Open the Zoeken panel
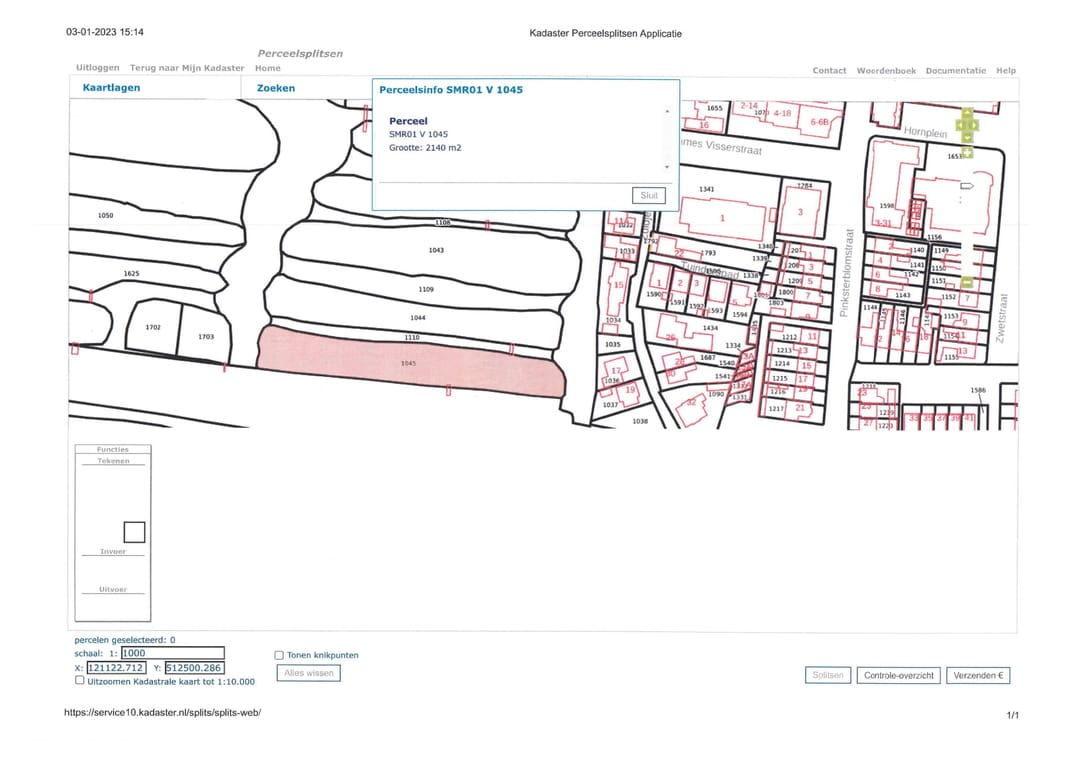 (276, 88)
